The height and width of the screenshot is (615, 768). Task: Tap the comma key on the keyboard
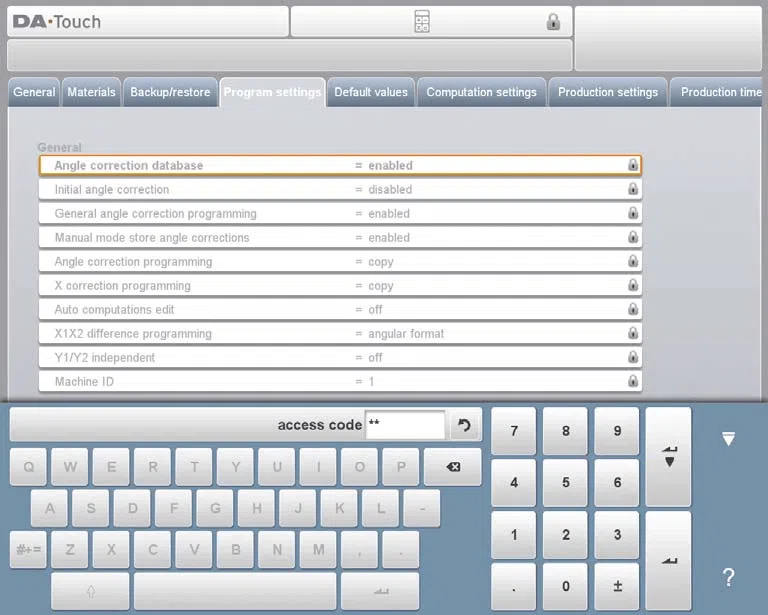360,550
